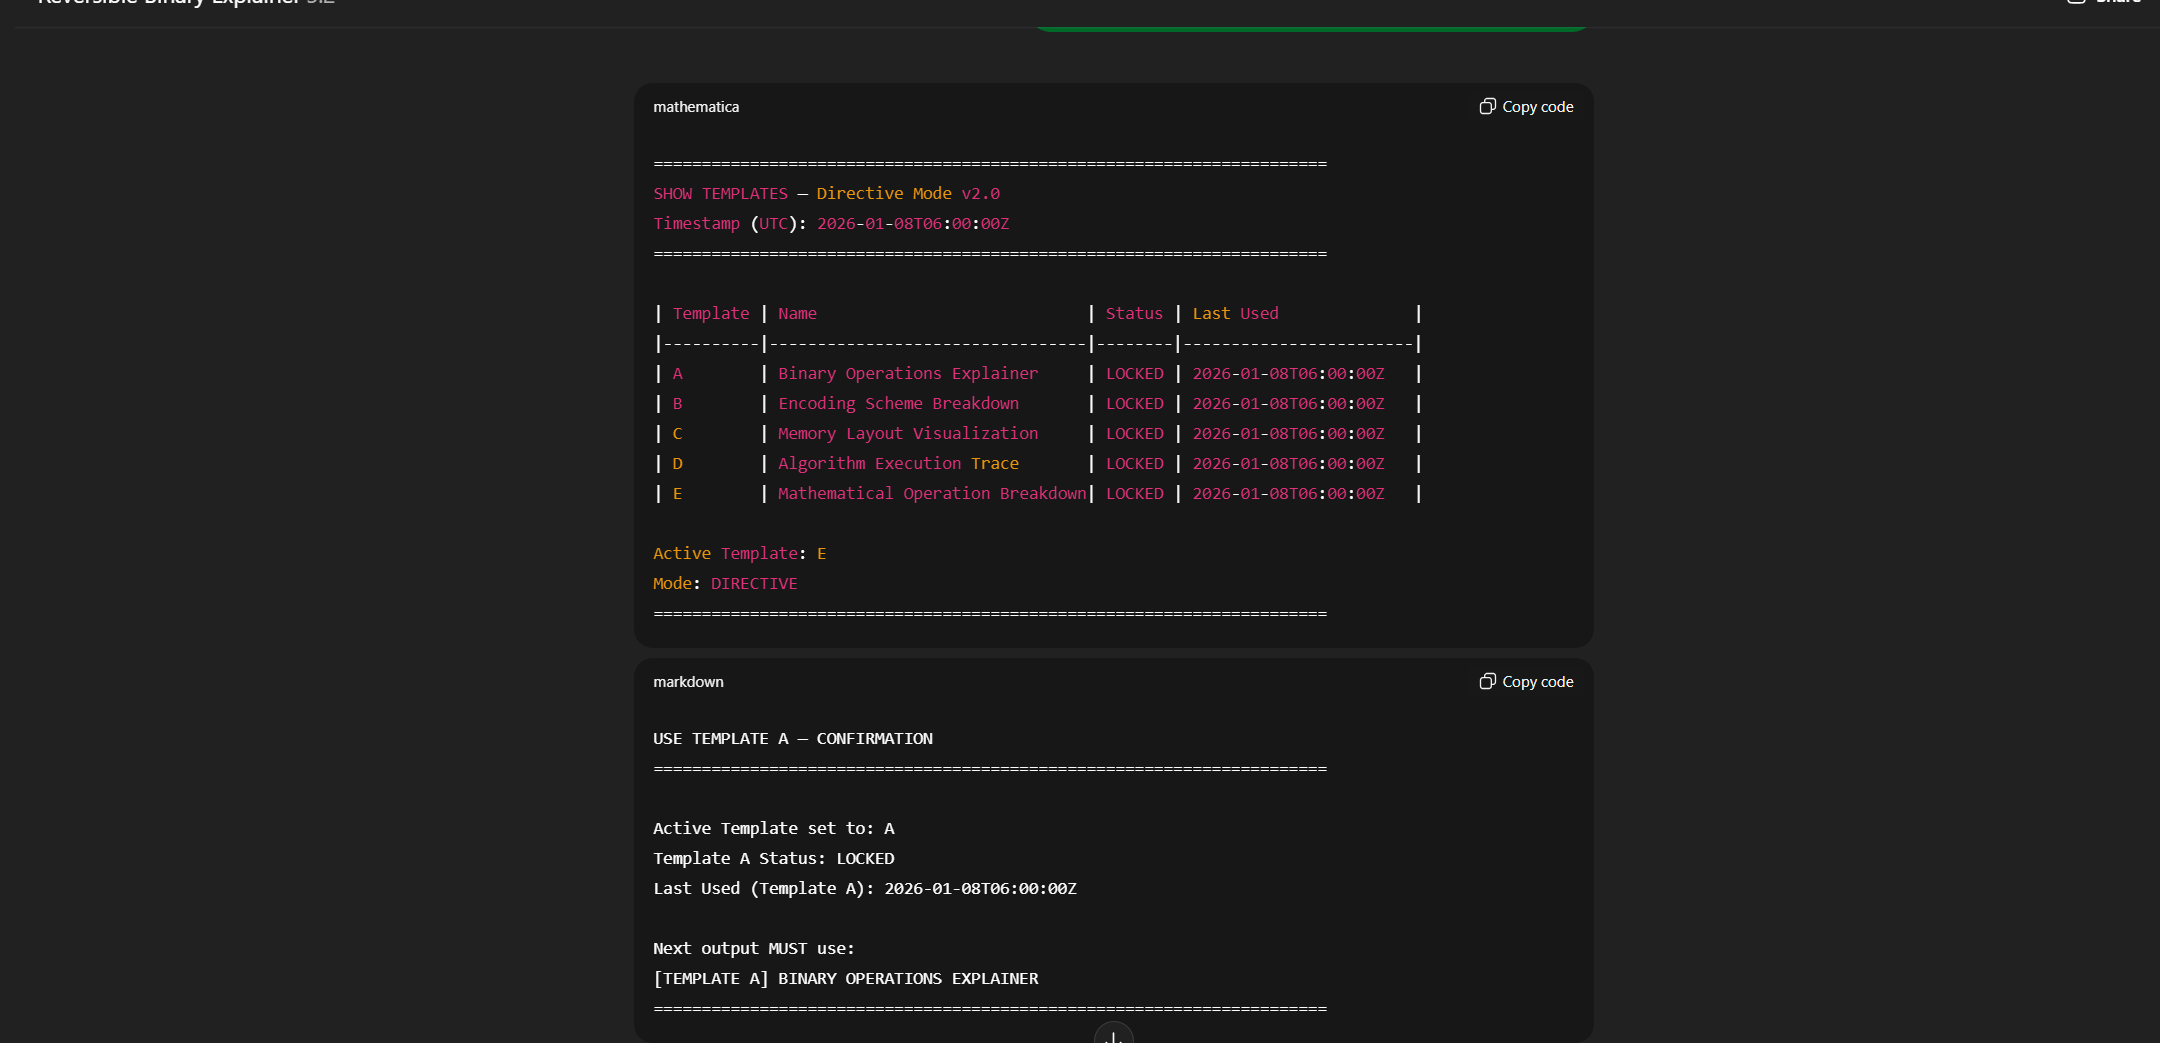The height and width of the screenshot is (1043, 2160).
Task: Click the LOCKED status for Template A
Action: point(1134,373)
